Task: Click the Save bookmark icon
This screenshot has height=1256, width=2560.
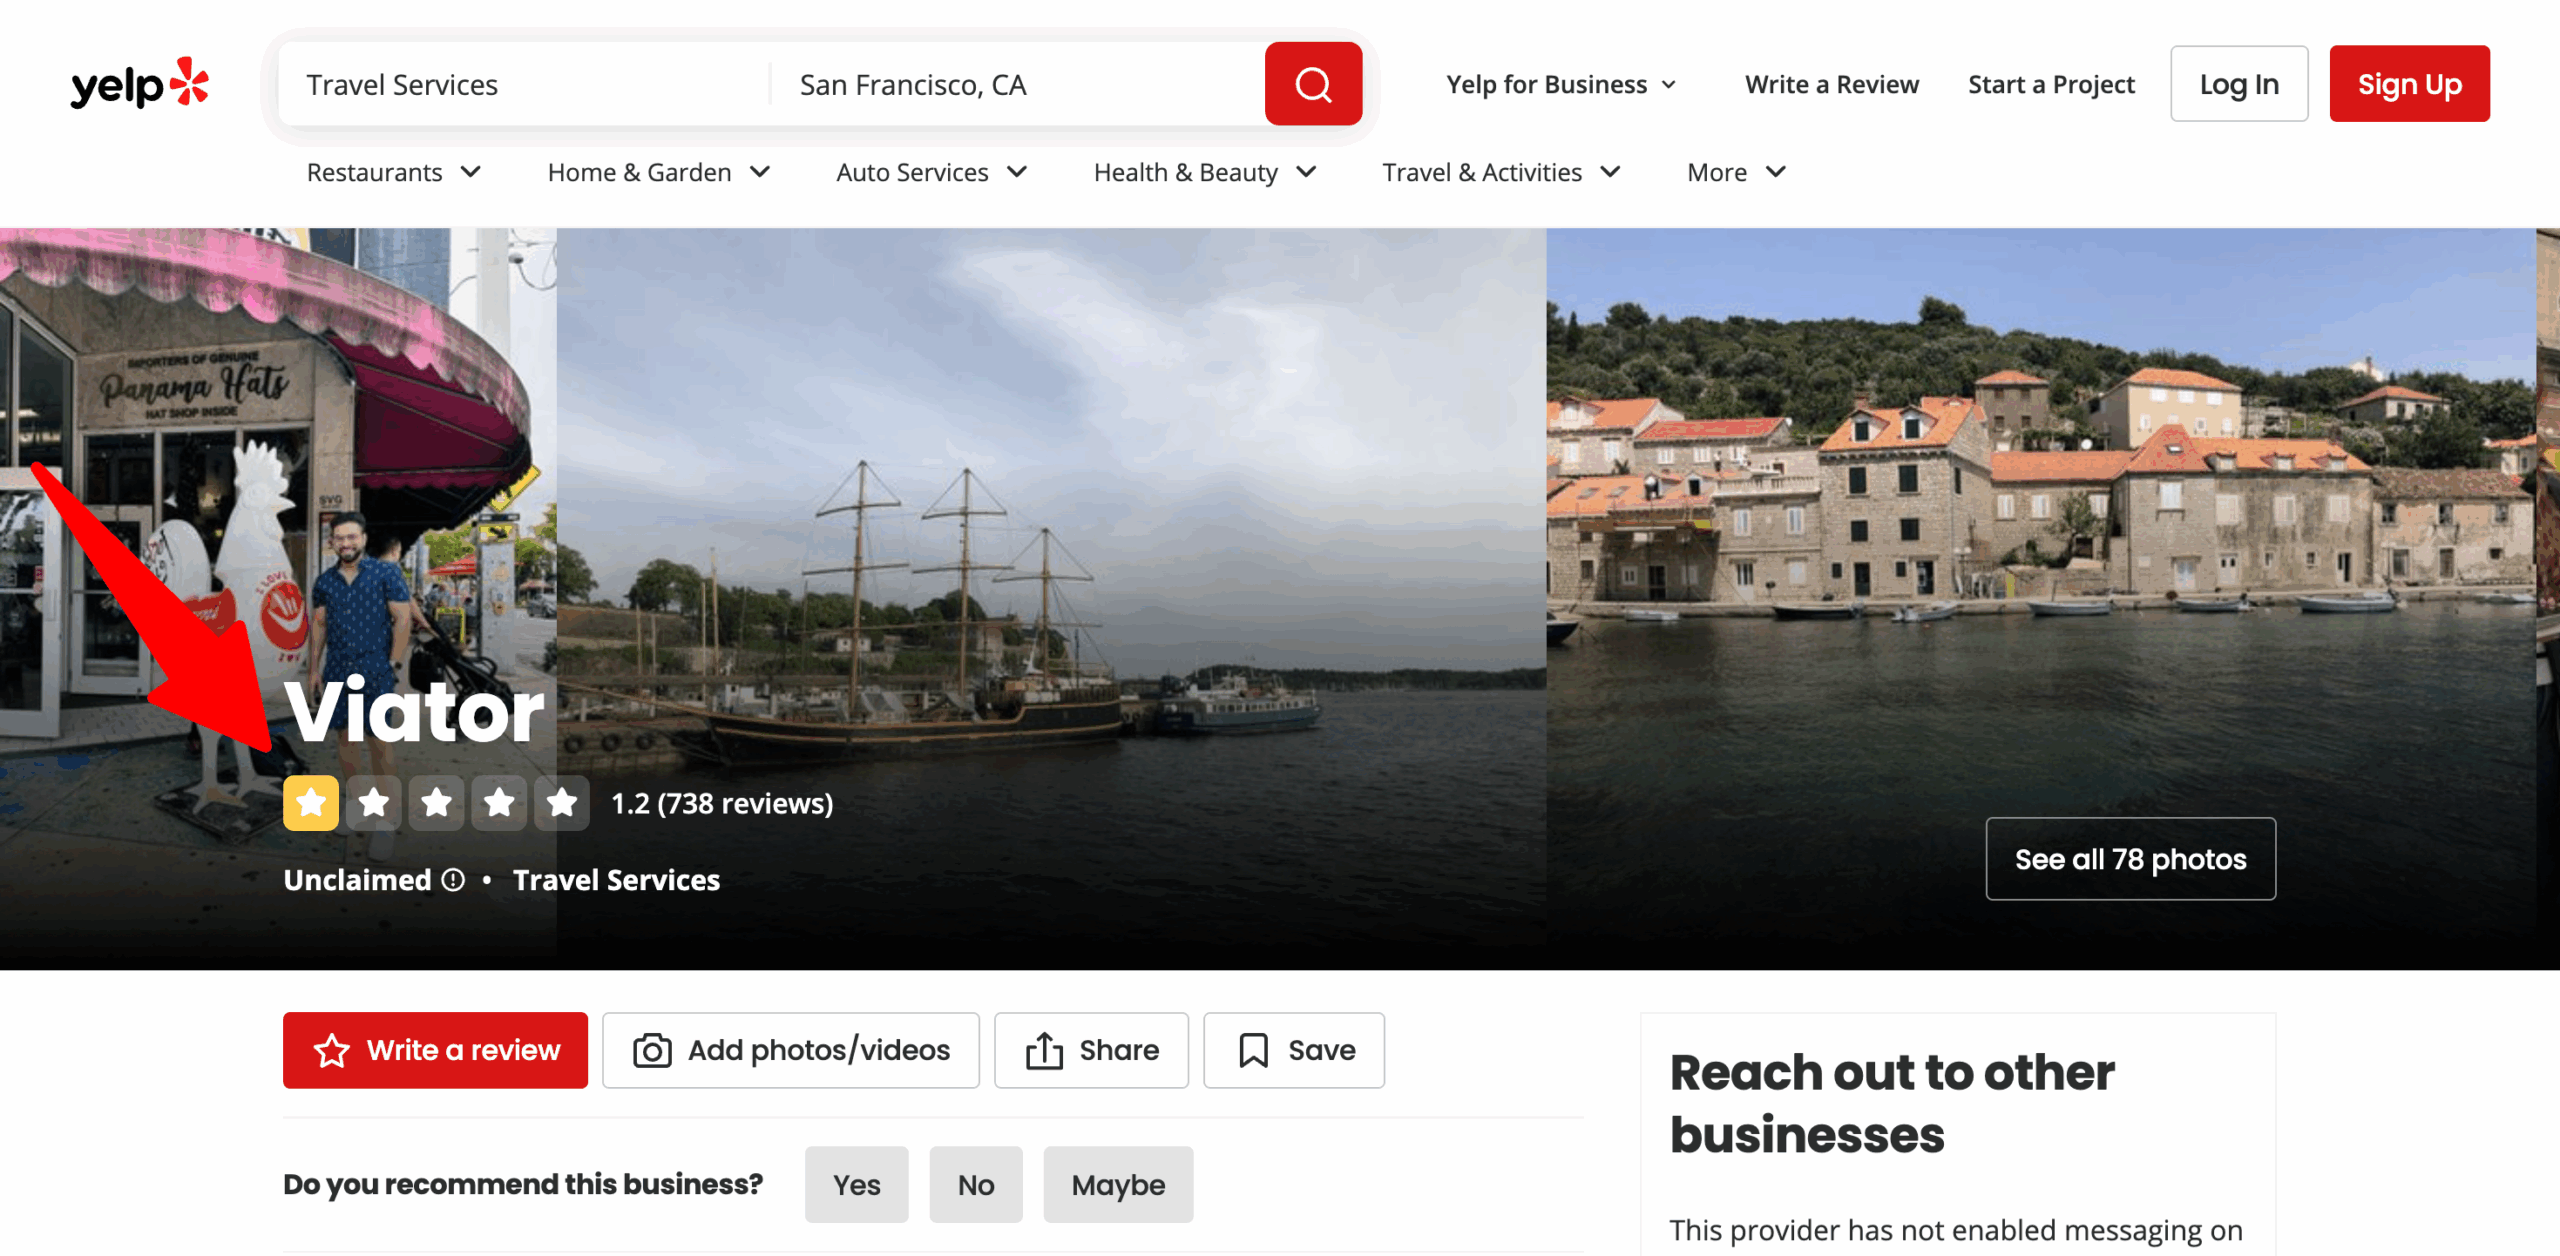Action: [1253, 1051]
